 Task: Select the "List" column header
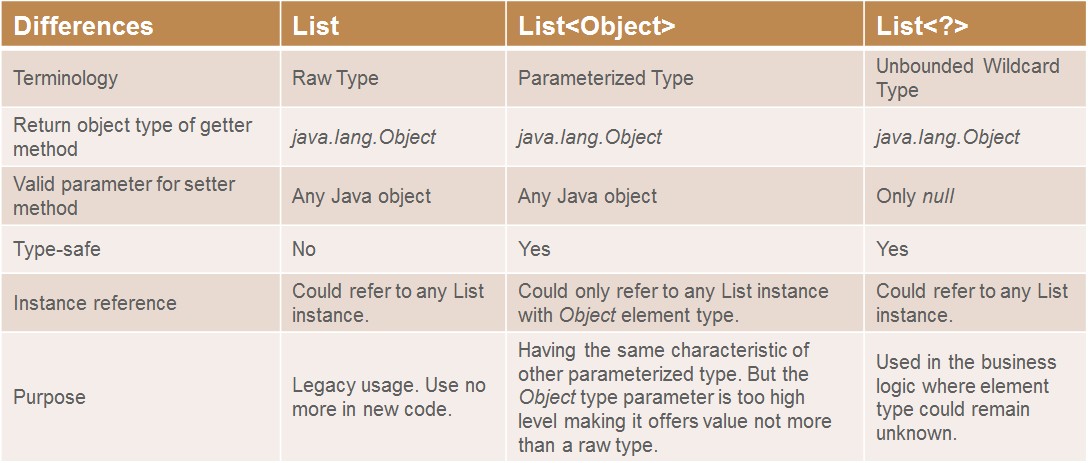(316, 26)
